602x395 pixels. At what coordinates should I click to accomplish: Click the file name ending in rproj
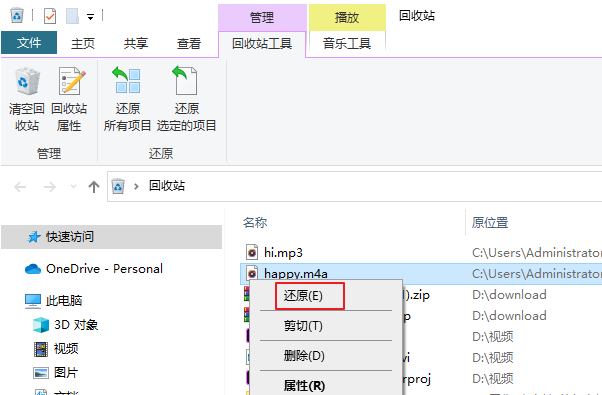tap(417, 379)
